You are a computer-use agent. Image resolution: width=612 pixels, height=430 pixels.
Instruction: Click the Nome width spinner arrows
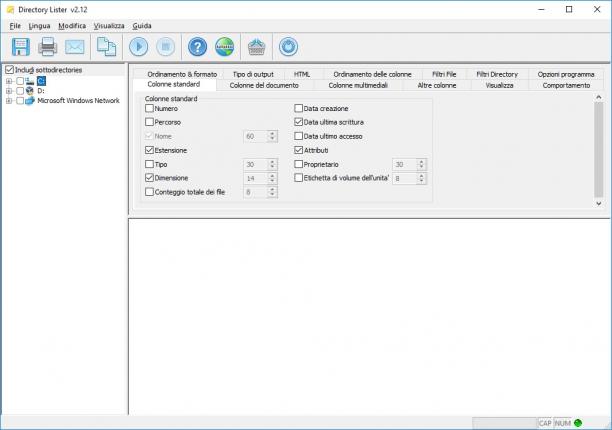click(x=272, y=136)
